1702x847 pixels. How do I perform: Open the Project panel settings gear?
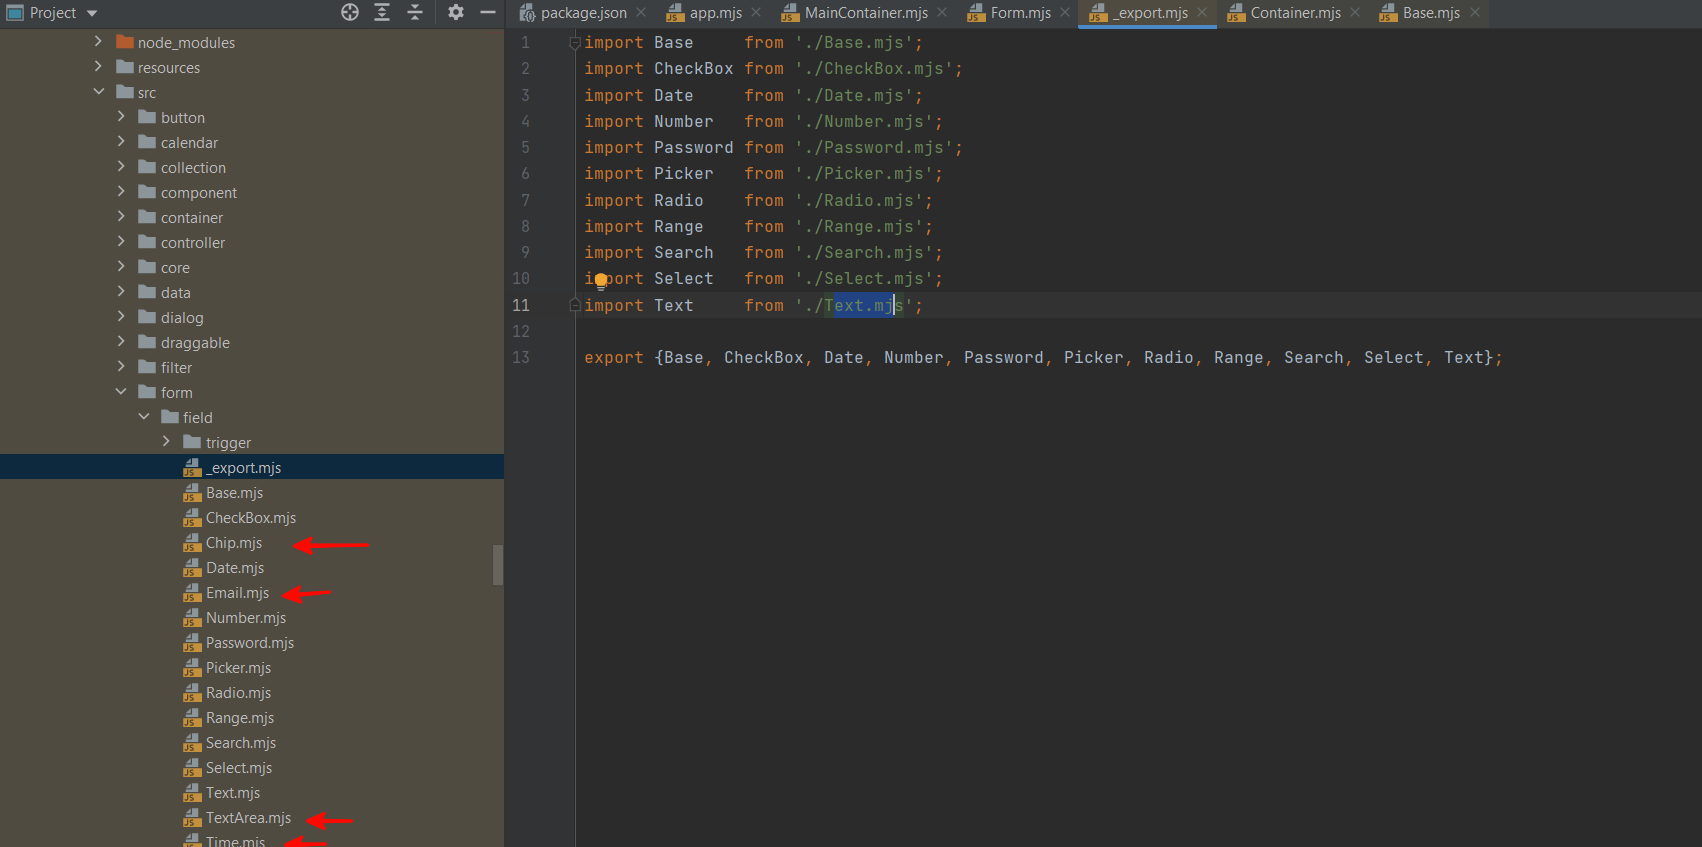coord(456,12)
